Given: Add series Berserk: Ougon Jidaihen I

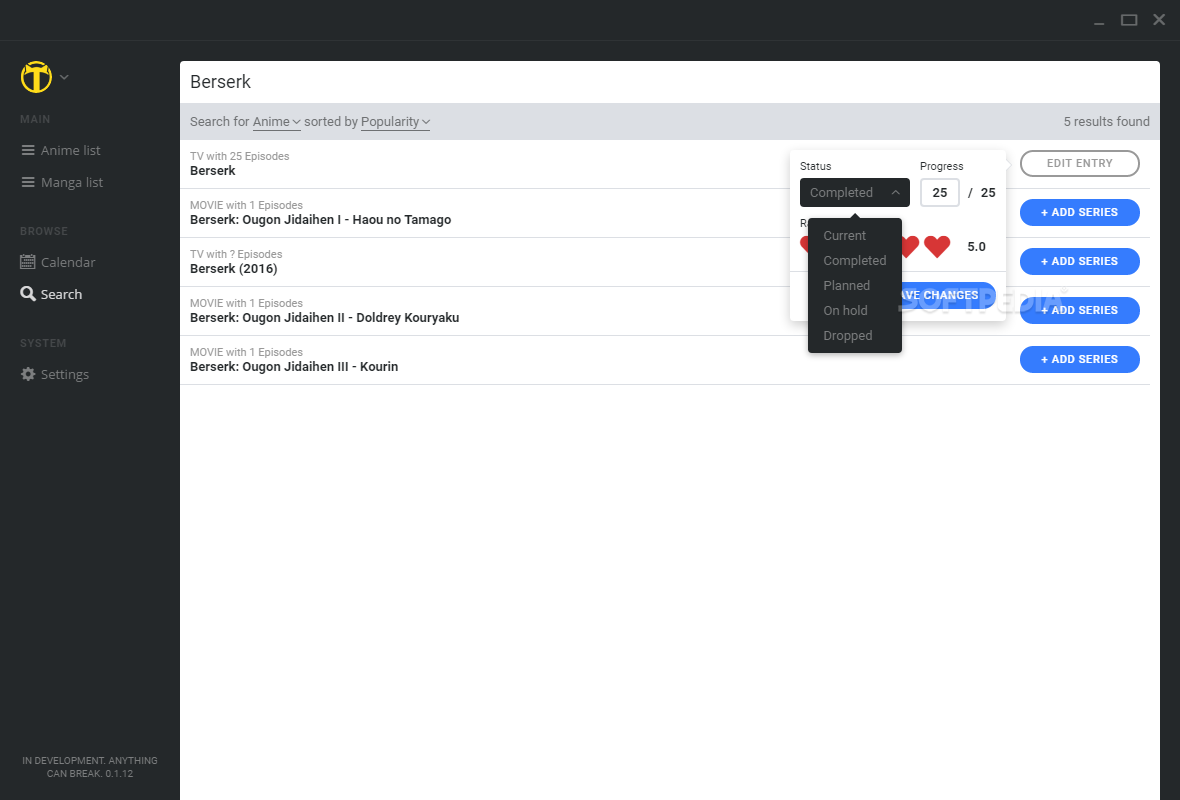Looking at the screenshot, I should [x=1079, y=212].
